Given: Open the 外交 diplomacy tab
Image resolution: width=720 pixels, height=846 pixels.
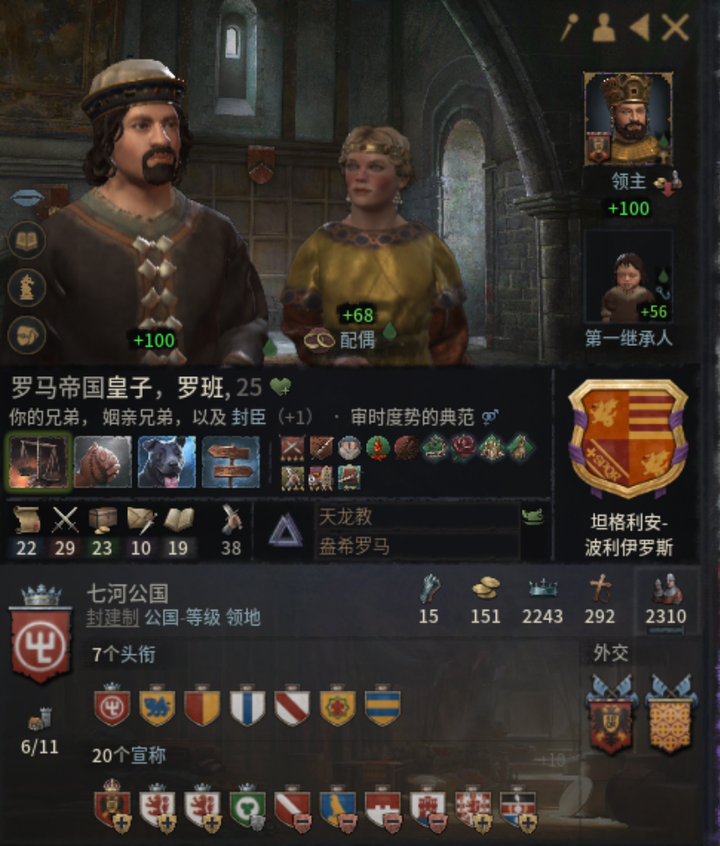Looking at the screenshot, I should (610, 653).
